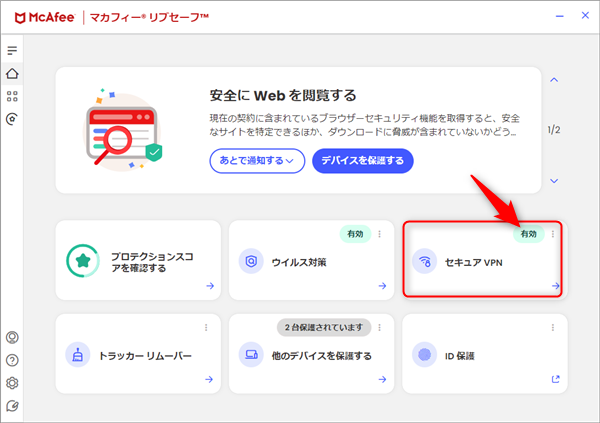Expand the あとで通知する dropdown button
The width and height of the screenshot is (600, 423).
(257, 161)
